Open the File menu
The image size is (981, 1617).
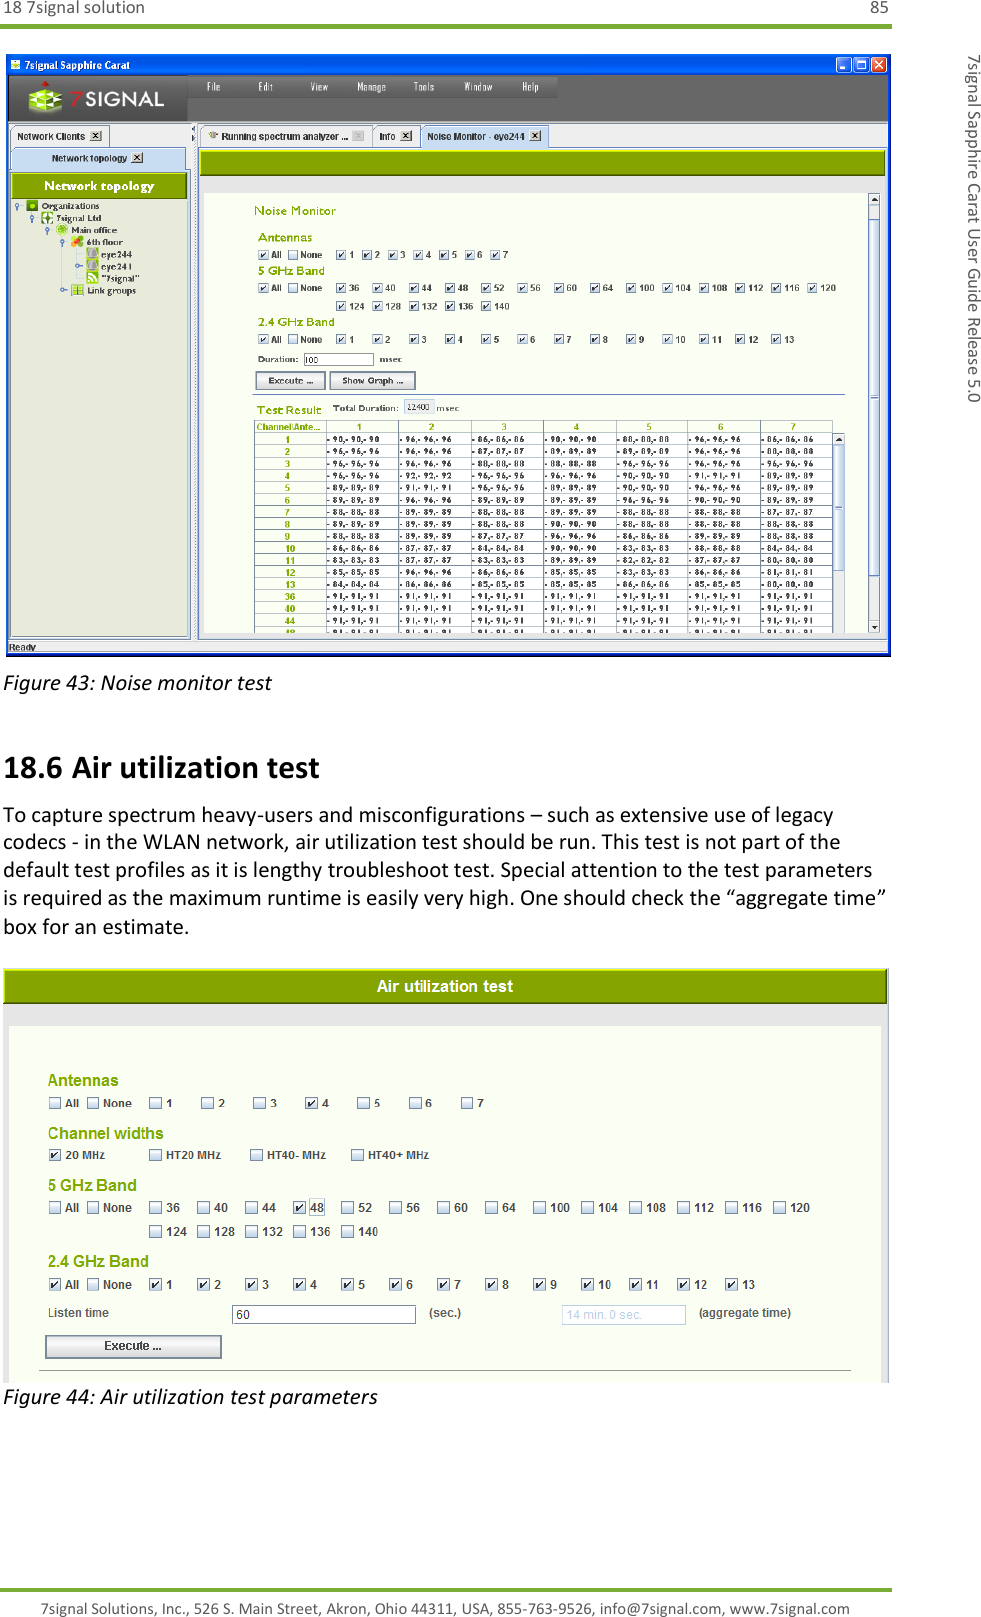[213, 87]
